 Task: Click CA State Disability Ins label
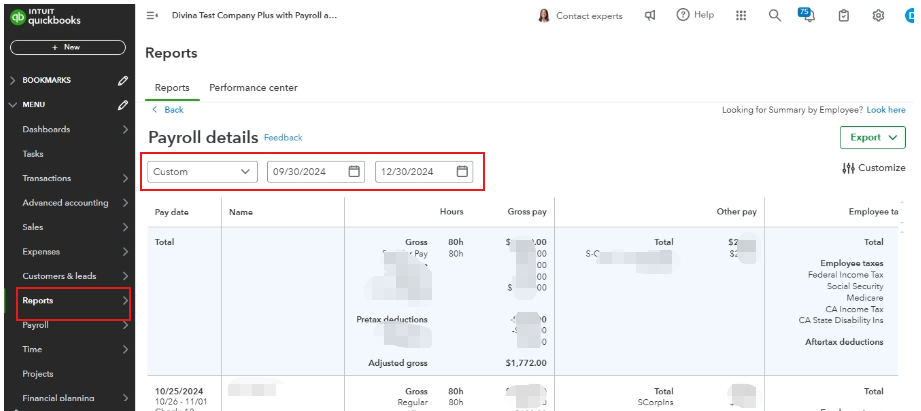click(841, 321)
